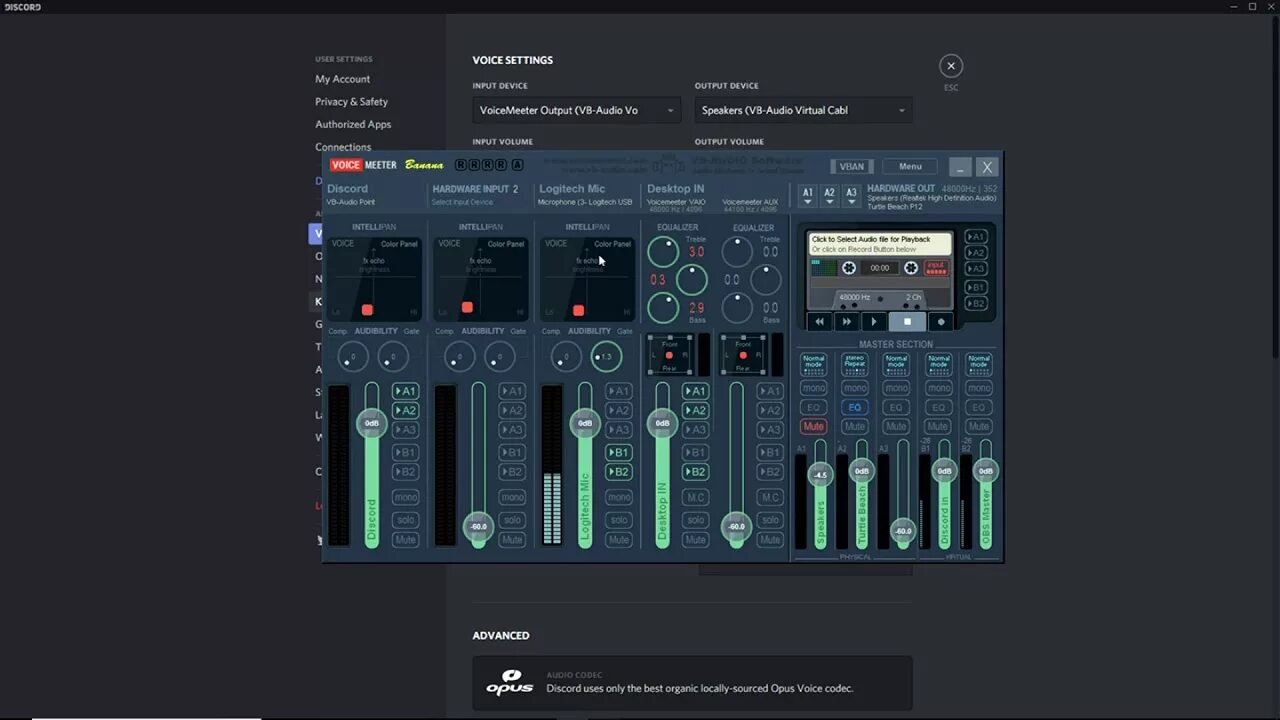Click the Voicemeeter Banana logo

(x=388, y=165)
